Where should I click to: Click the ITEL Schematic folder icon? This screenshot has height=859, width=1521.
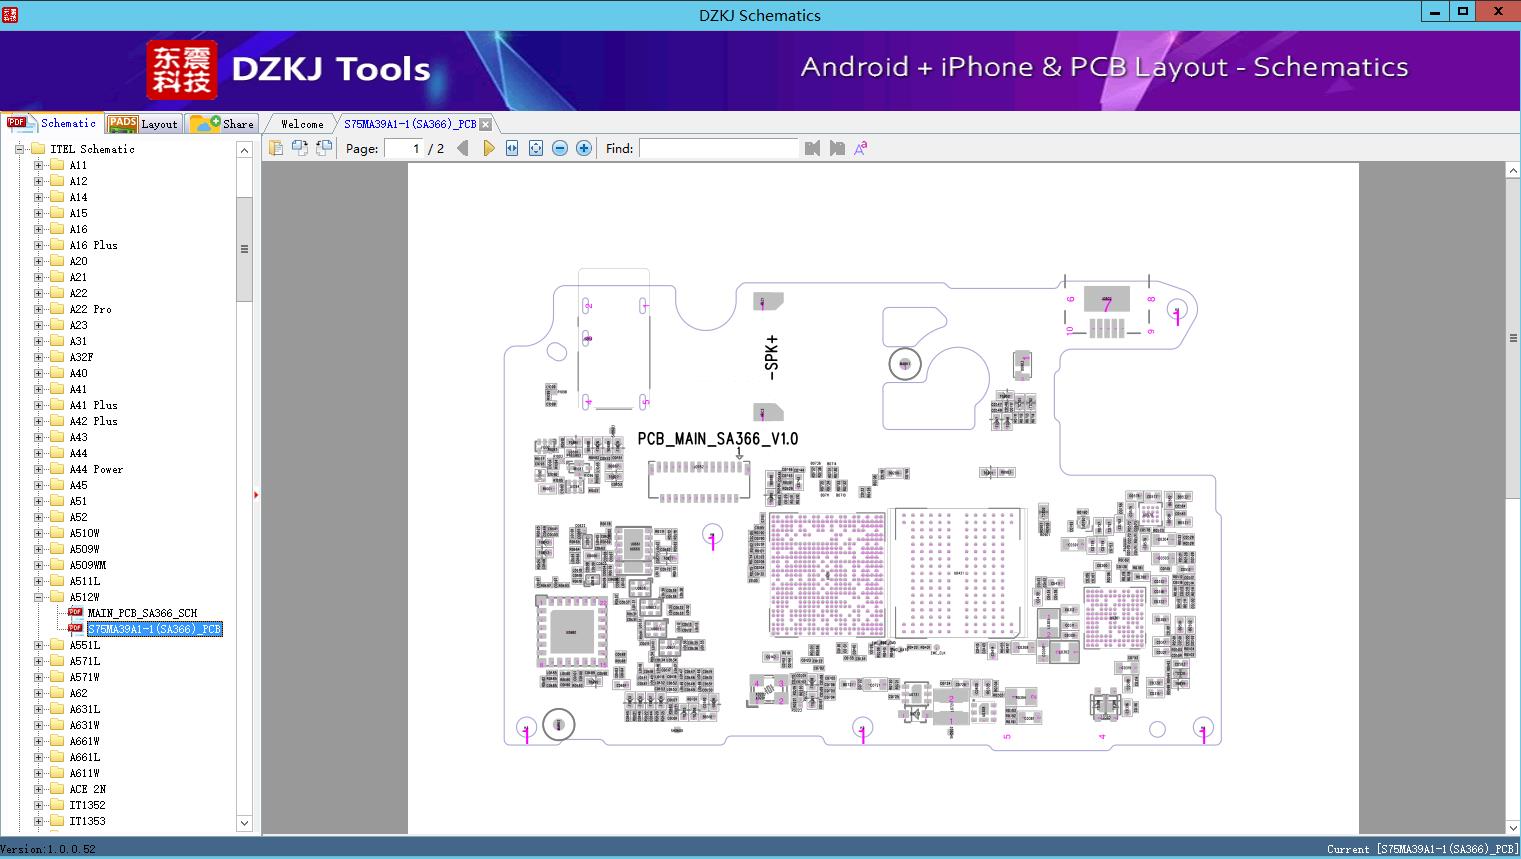point(39,149)
